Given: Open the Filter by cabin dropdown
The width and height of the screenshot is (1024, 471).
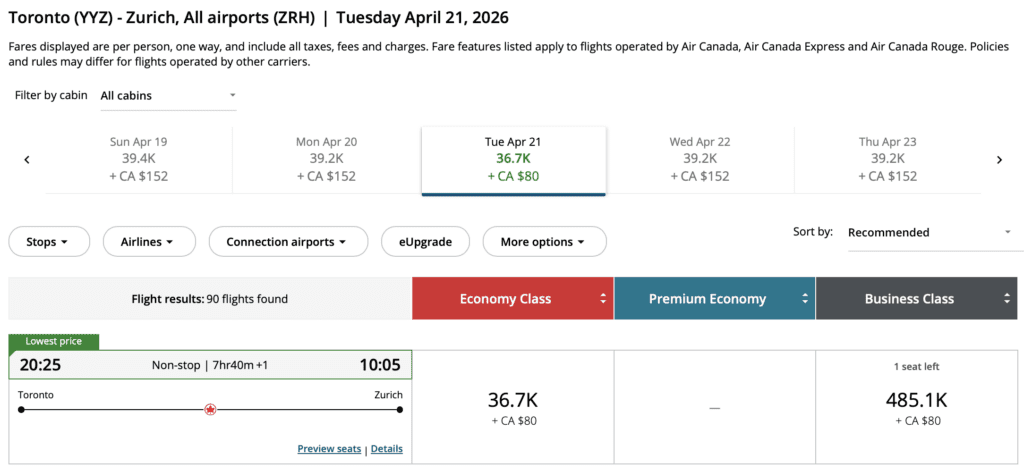Looking at the screenshot, I should pos(168,96).
